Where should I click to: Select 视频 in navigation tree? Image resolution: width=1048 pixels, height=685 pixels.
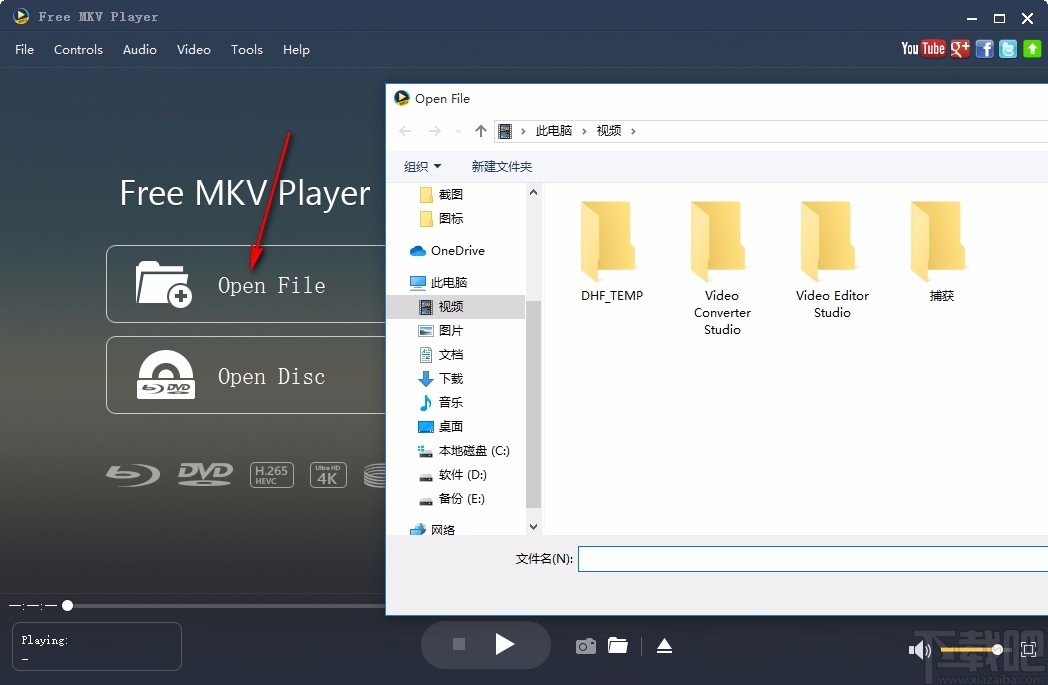click(x=456, y=307)
